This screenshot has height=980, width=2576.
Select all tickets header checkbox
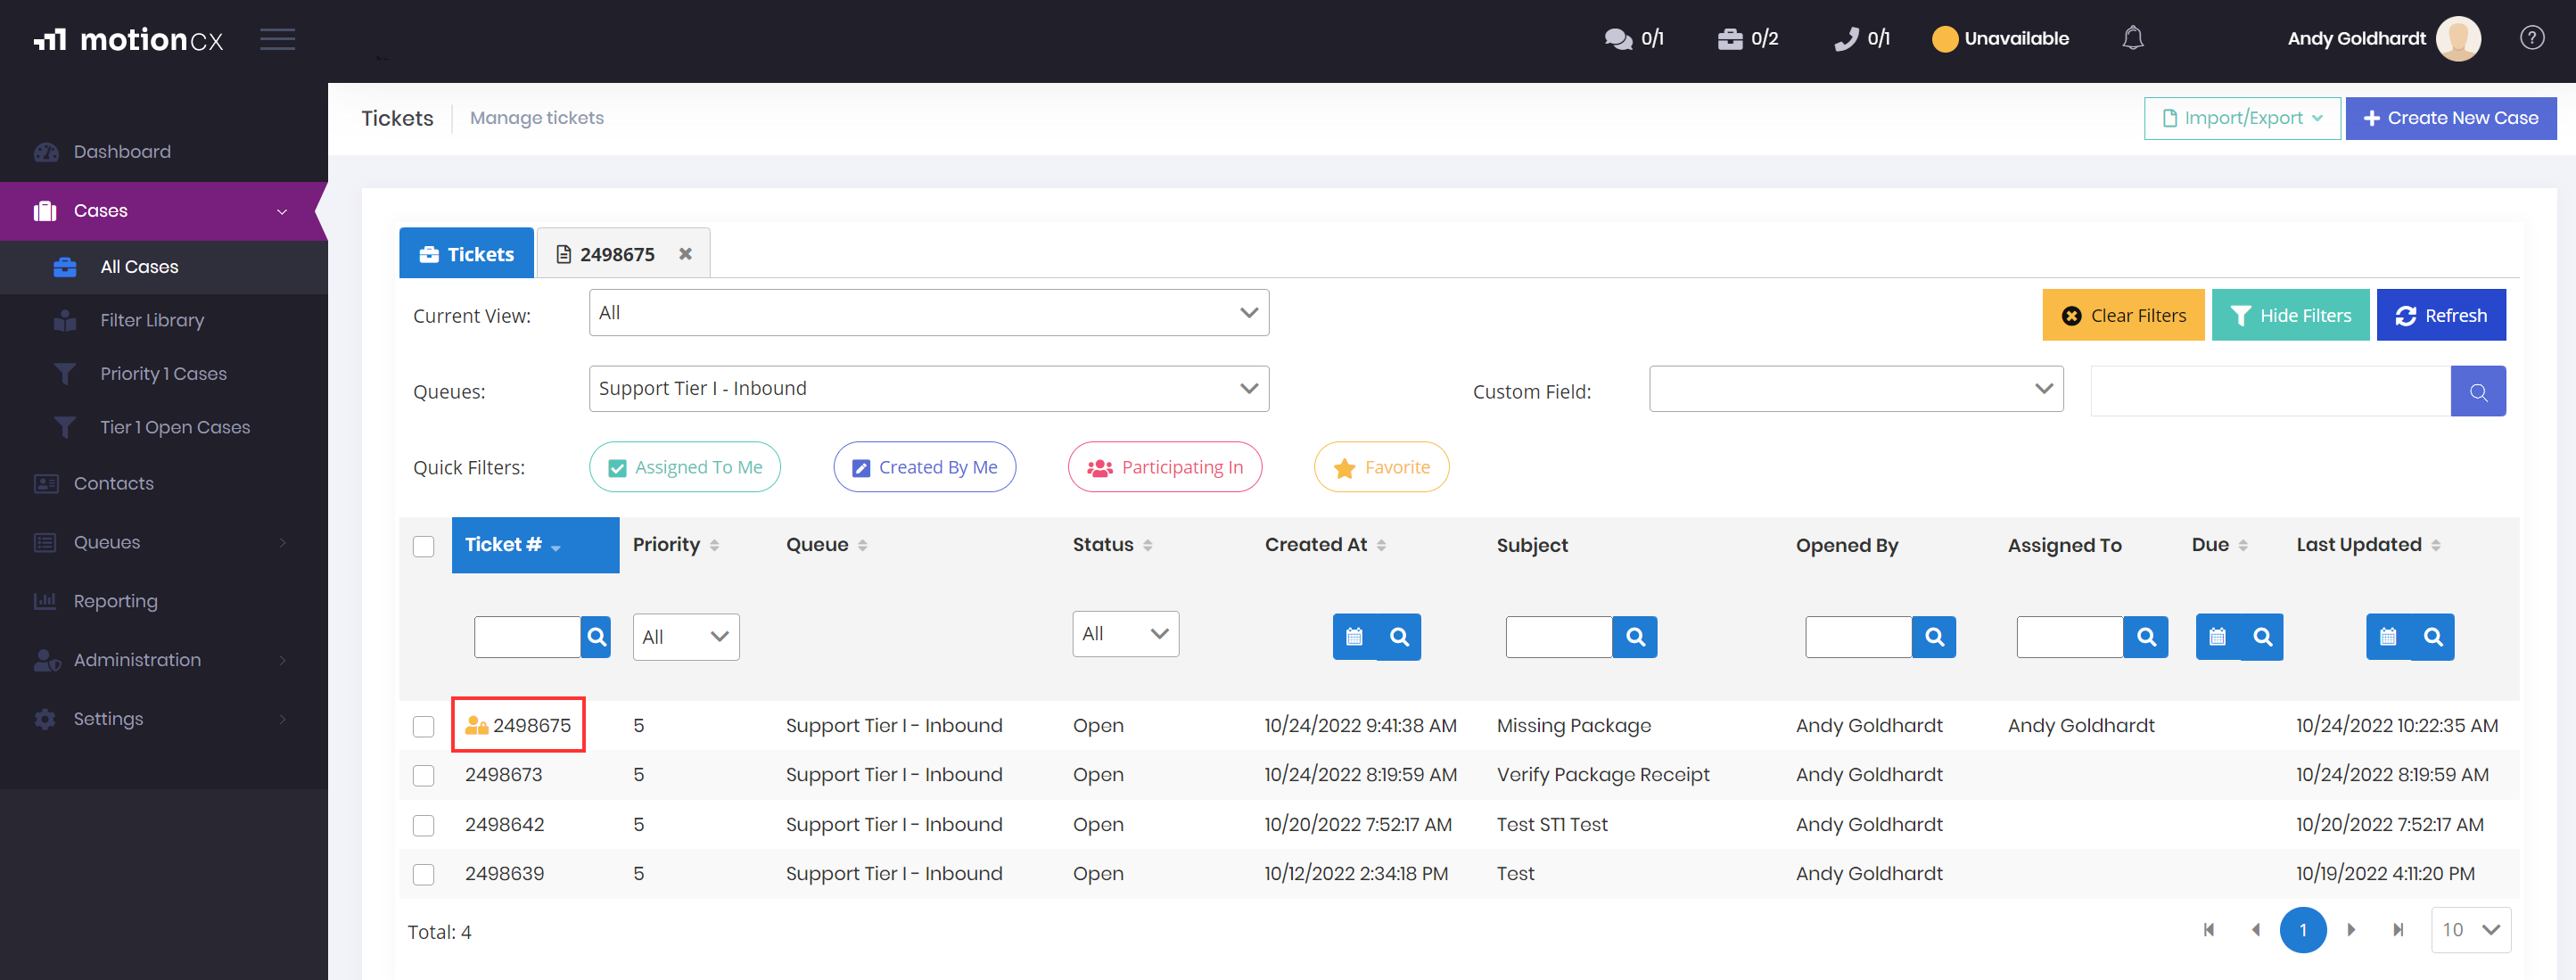(x=424, y=546)
